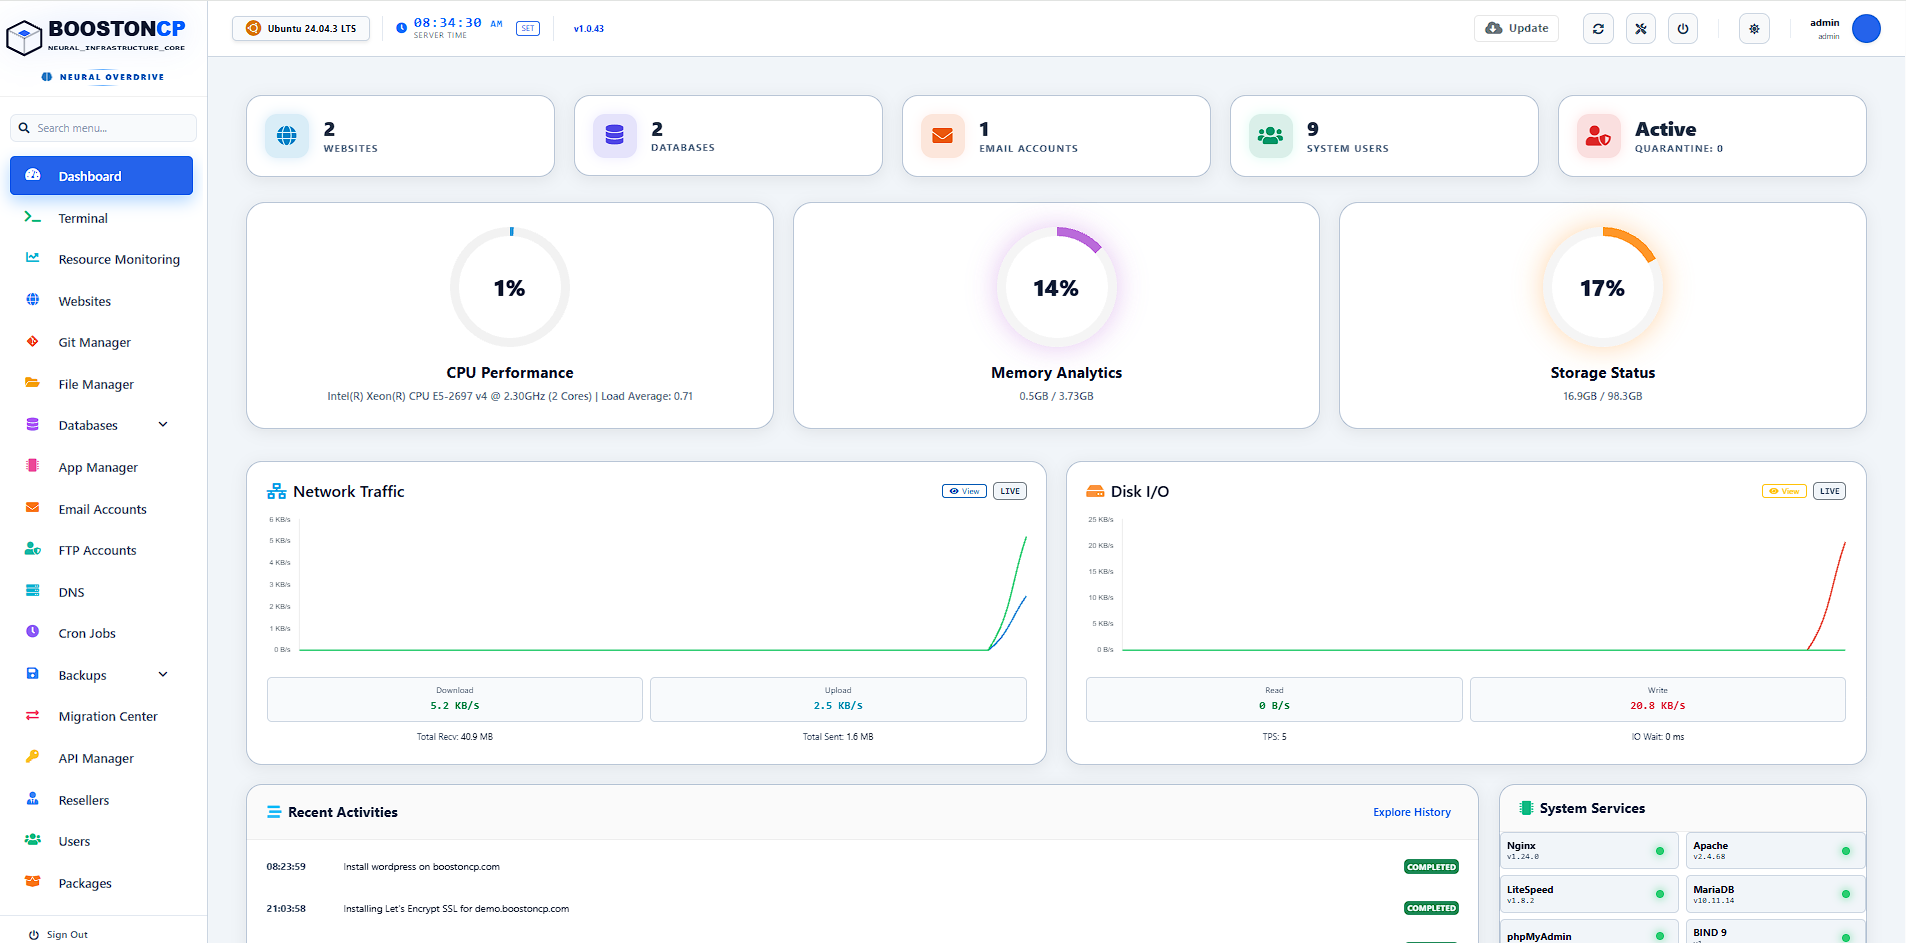The height and width of the screenshot is (943, 1906).
Task: Click the 'Total Recv: 40.9 MB' text
Action: [x=455, y=737]
